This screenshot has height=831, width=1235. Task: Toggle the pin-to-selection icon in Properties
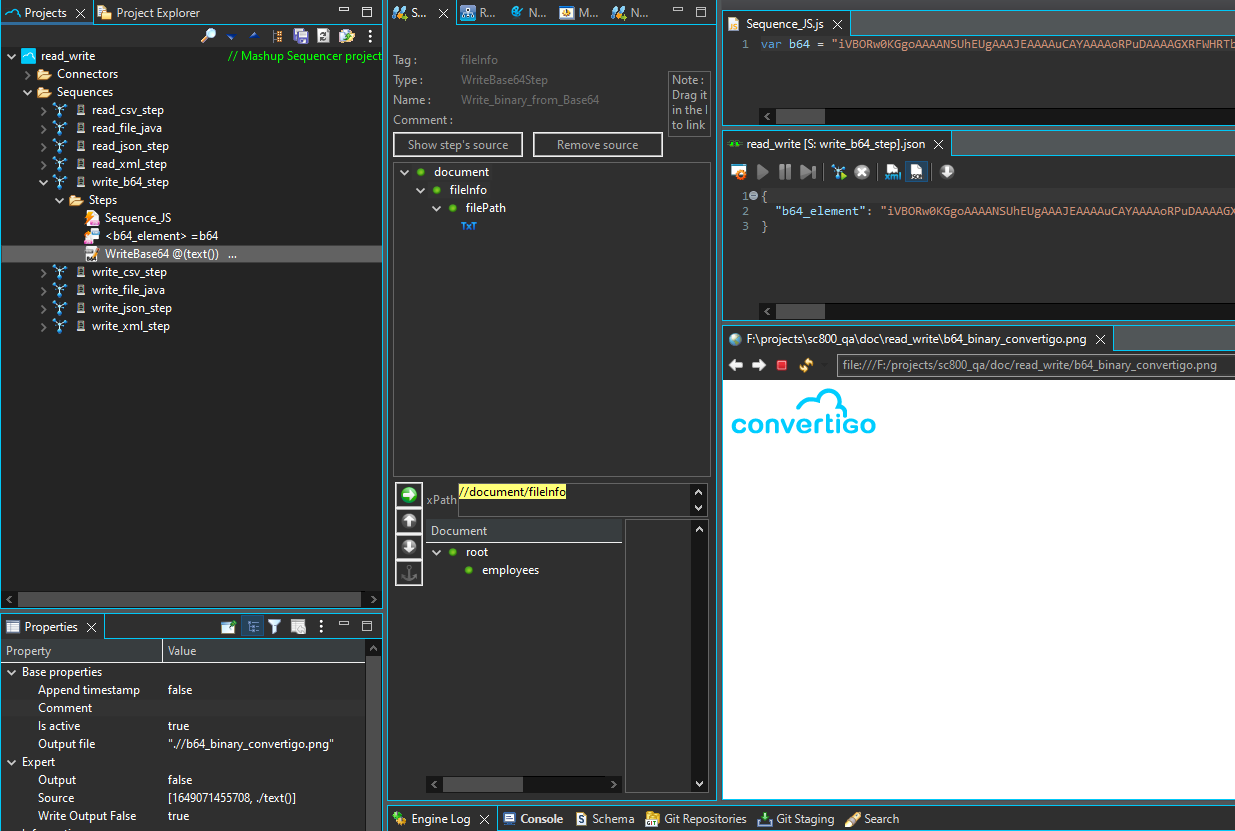click(229, 627)
